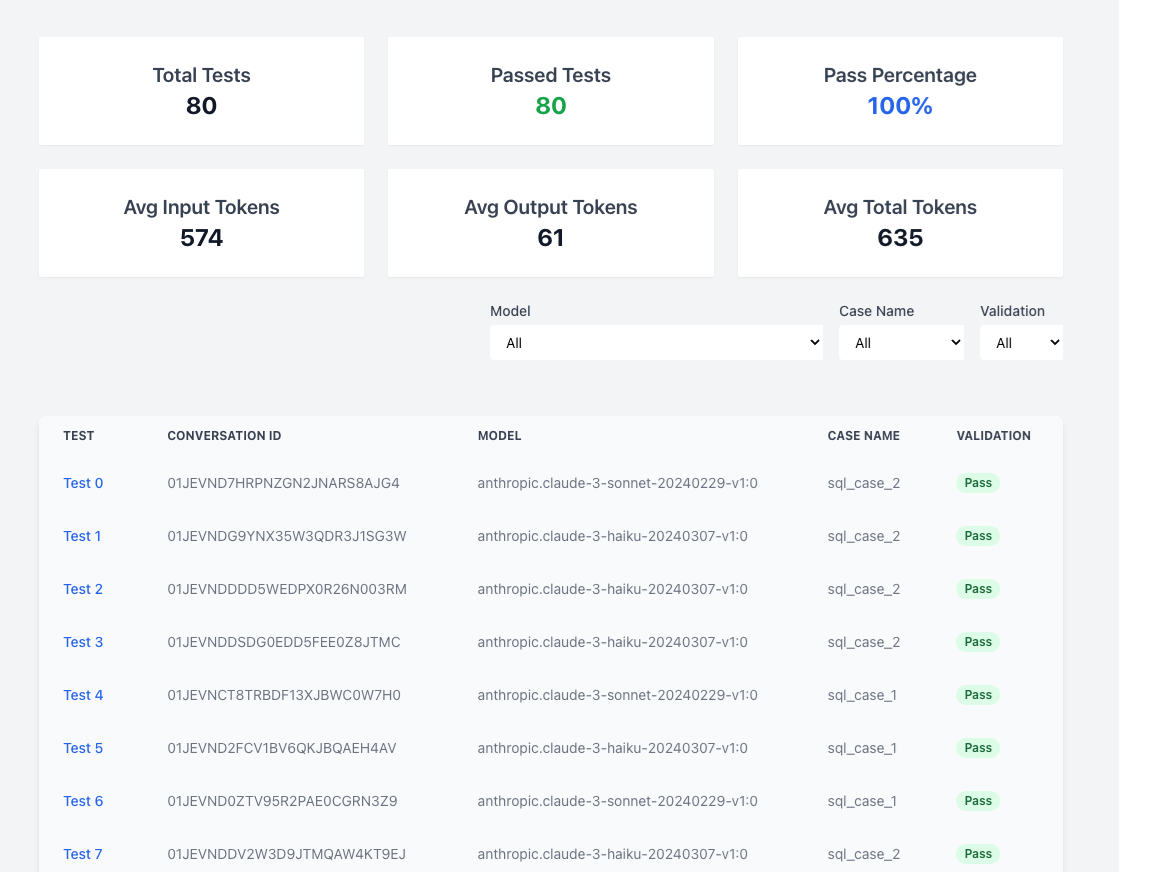Click sql_case_1 in the Test 4 row
The image size is (1152, 872).
tap(863, 695)
